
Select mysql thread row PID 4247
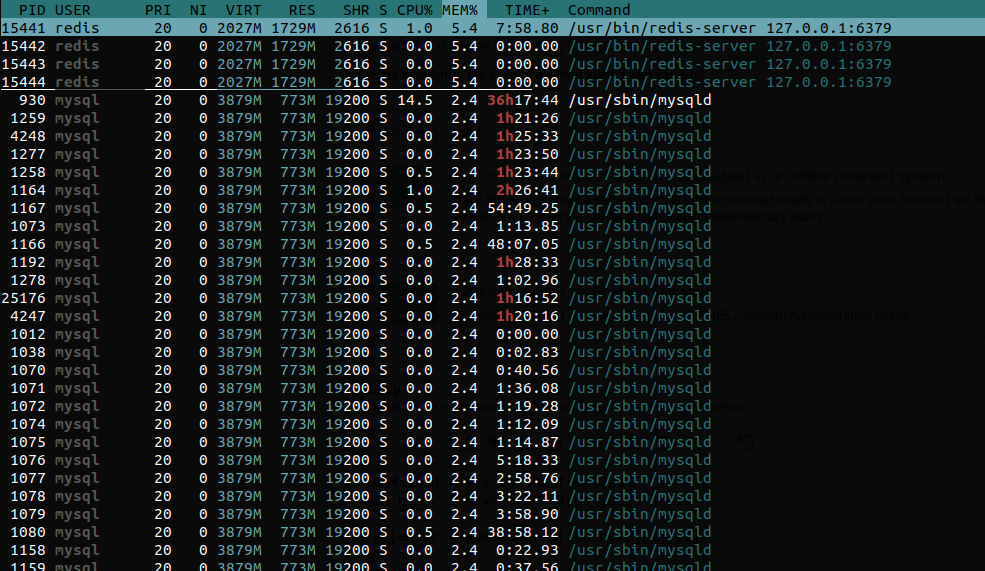[492, 316]
